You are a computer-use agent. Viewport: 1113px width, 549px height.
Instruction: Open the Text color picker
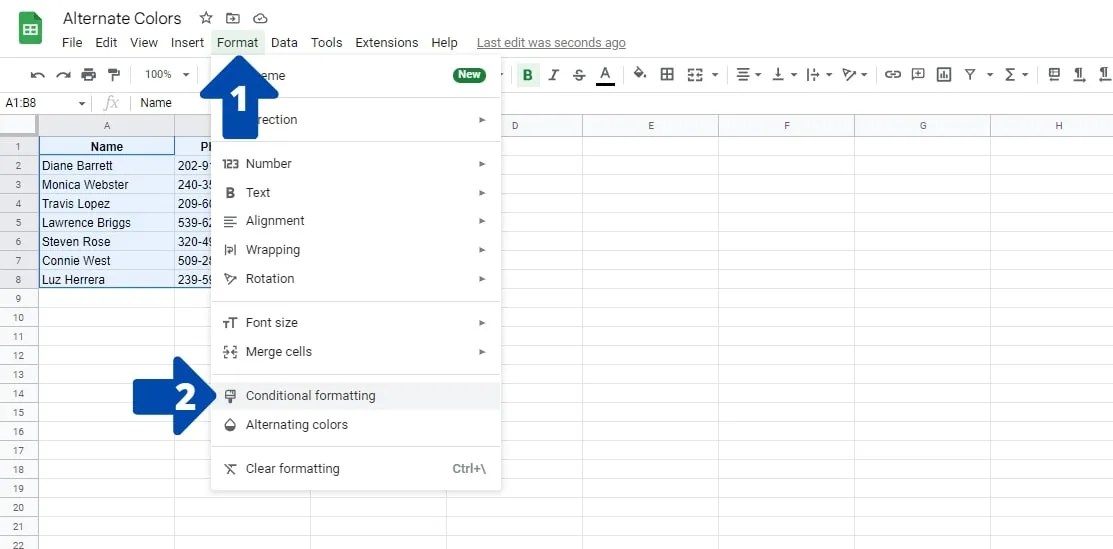605,75
